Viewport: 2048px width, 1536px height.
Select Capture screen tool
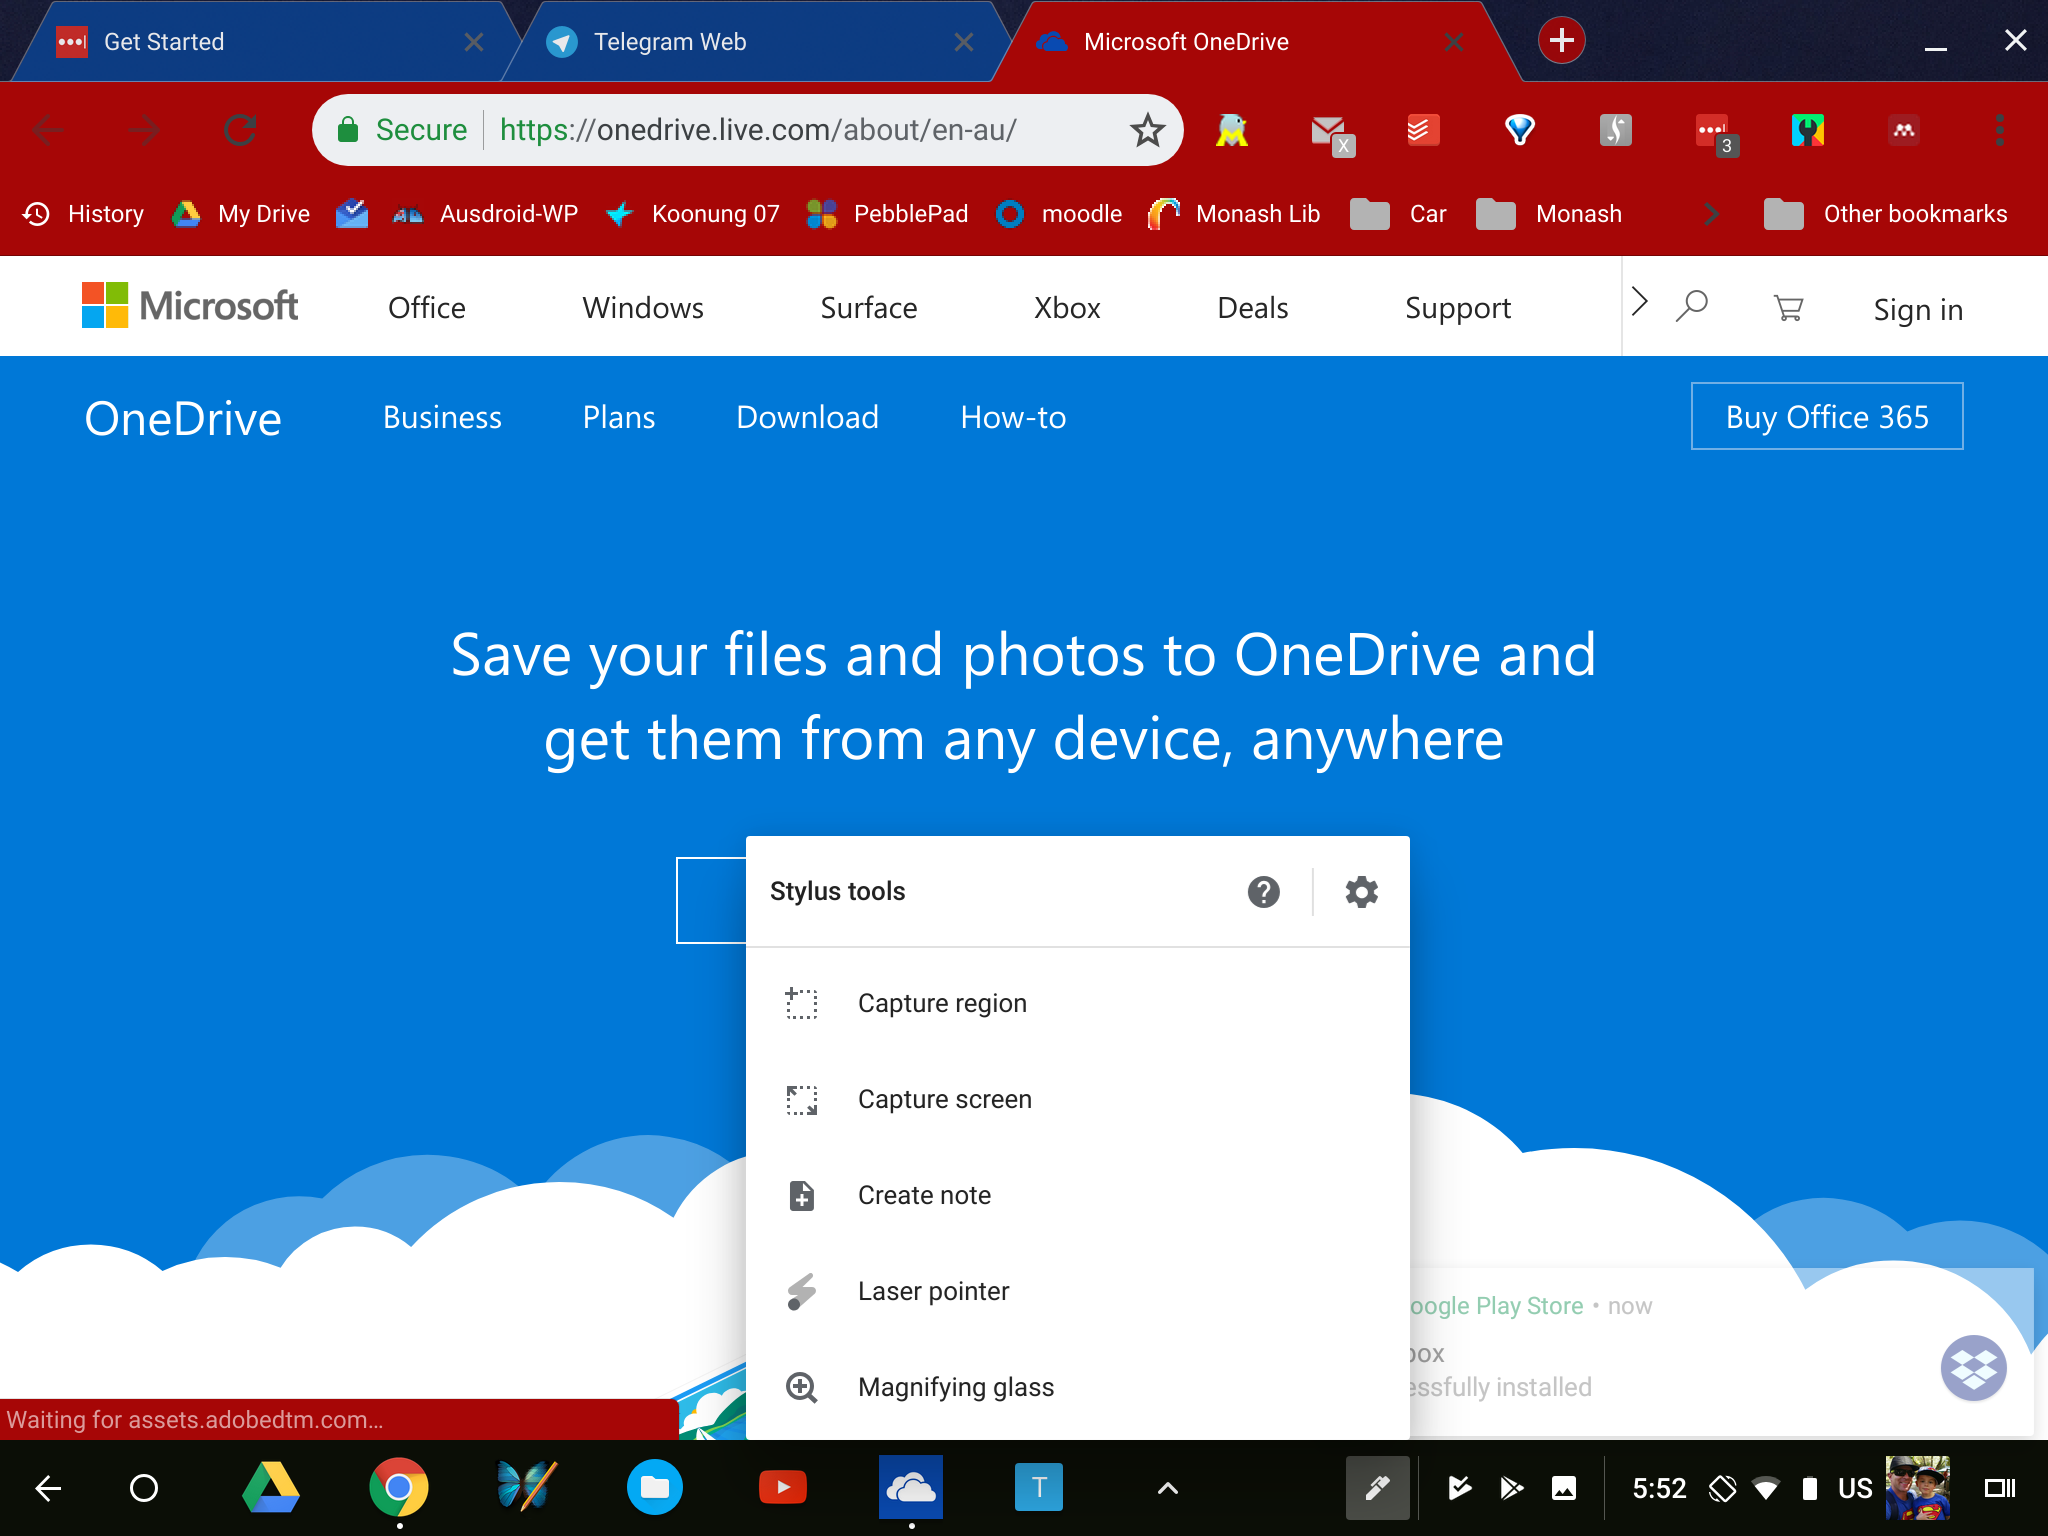[x=1077, y=1099]
